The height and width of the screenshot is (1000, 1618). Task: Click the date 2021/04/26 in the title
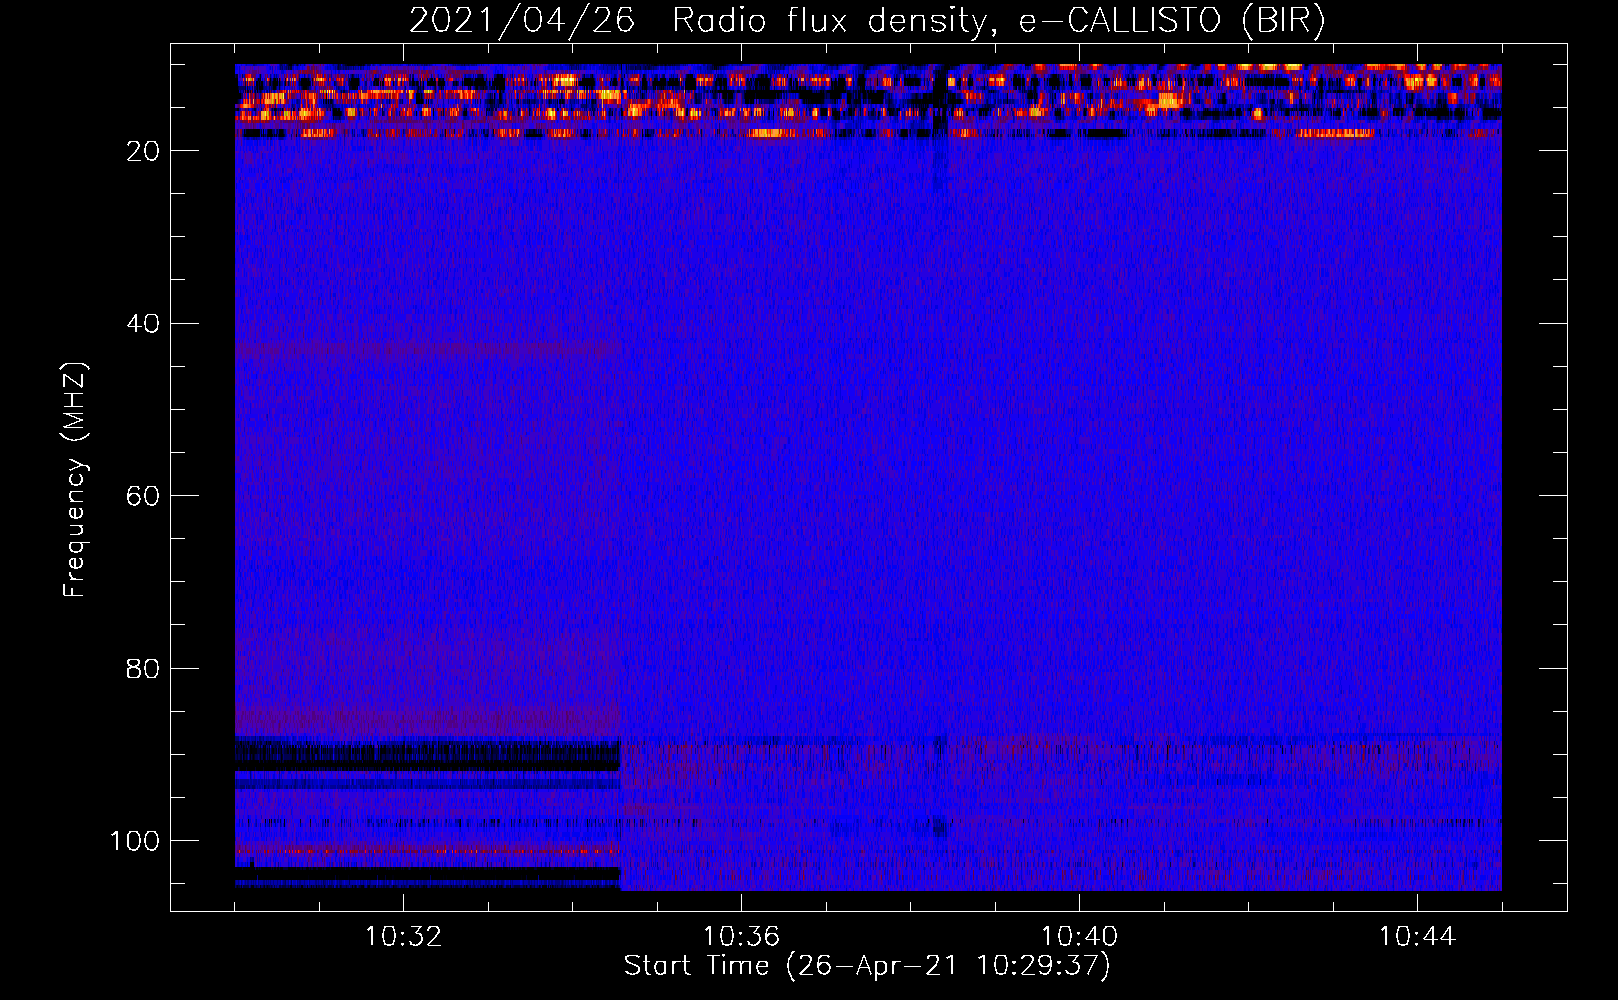pyautogui.click(x=521, y=21)
